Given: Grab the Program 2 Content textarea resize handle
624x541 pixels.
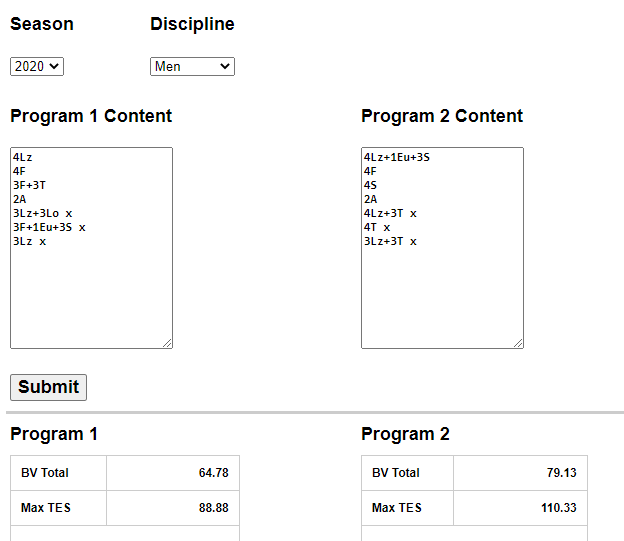Looking at the screenshot, I should (518, 343).
